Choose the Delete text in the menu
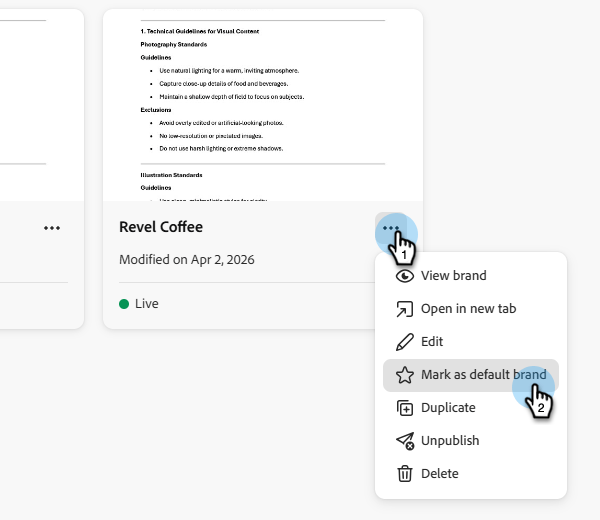Image resolution: width=600 pixels, height=520 pixels. tap(440, 474)
